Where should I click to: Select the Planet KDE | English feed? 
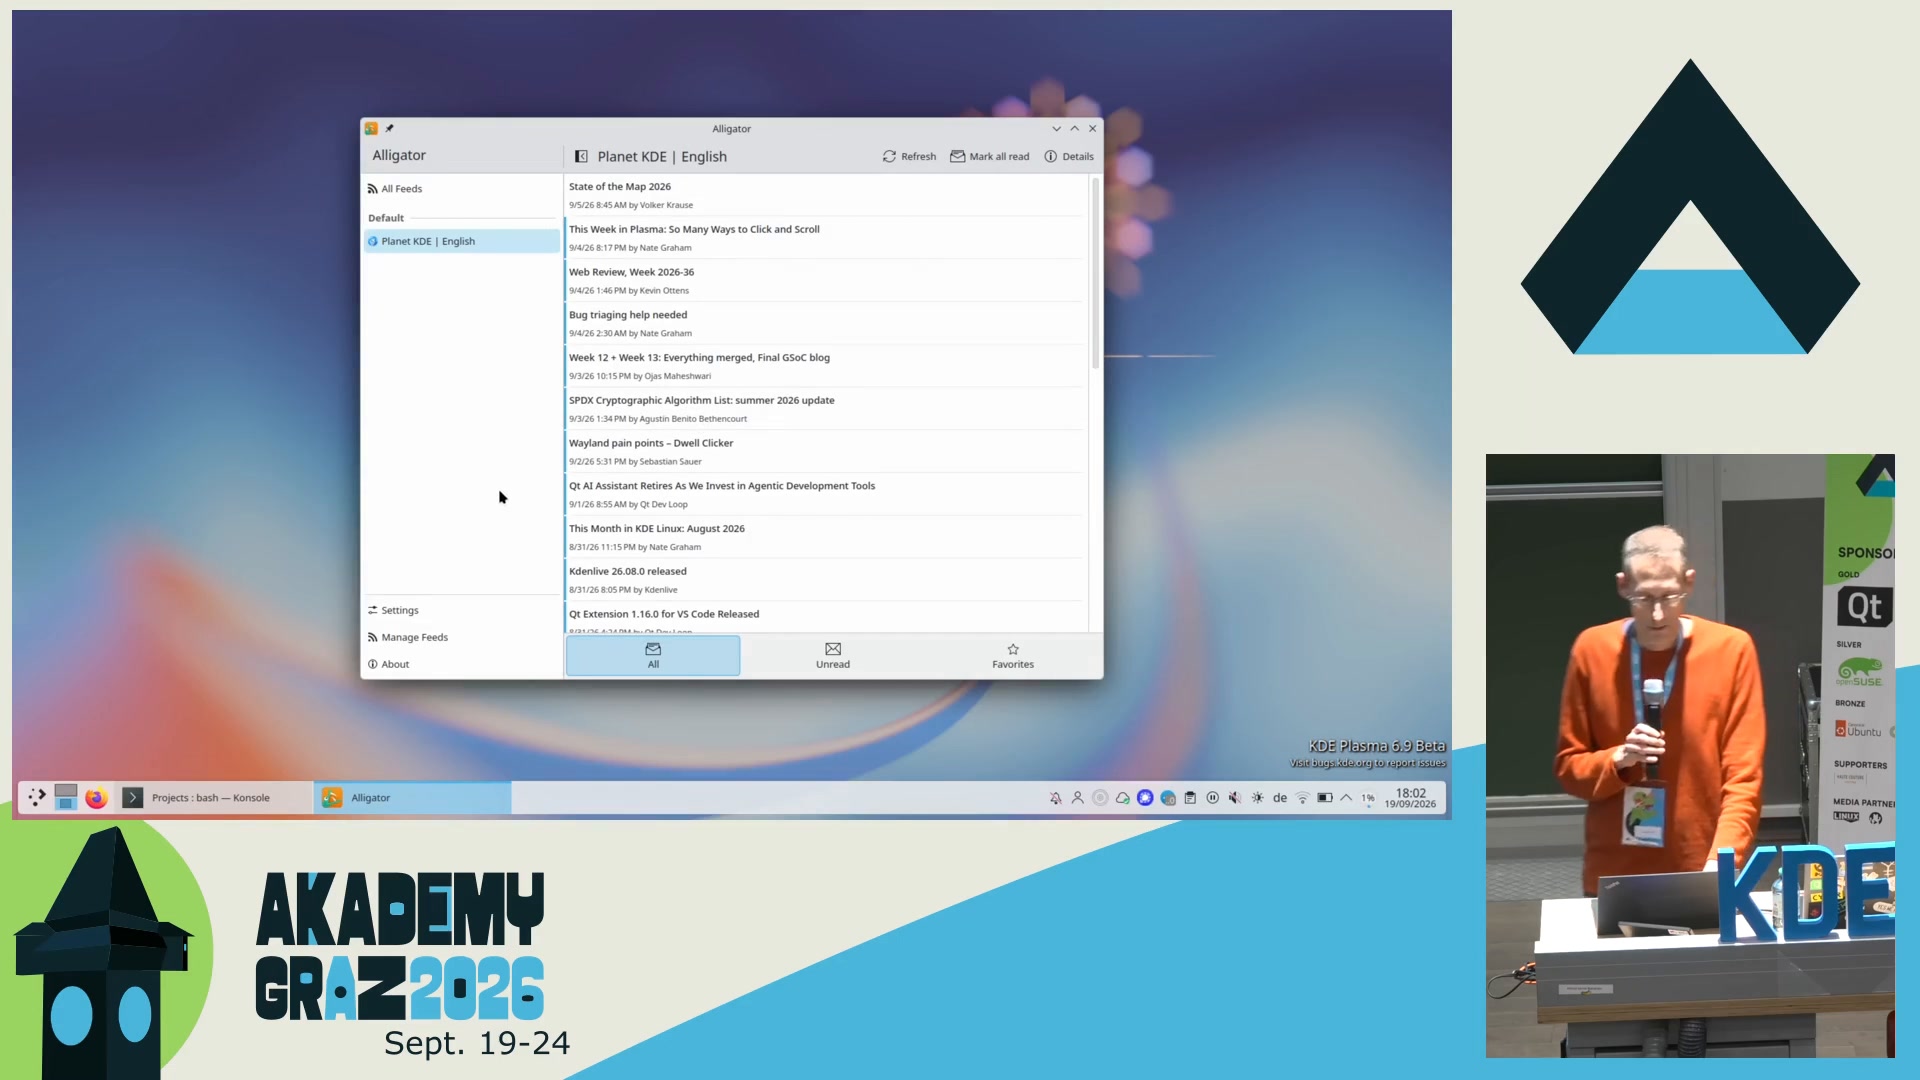click(462, 241)
